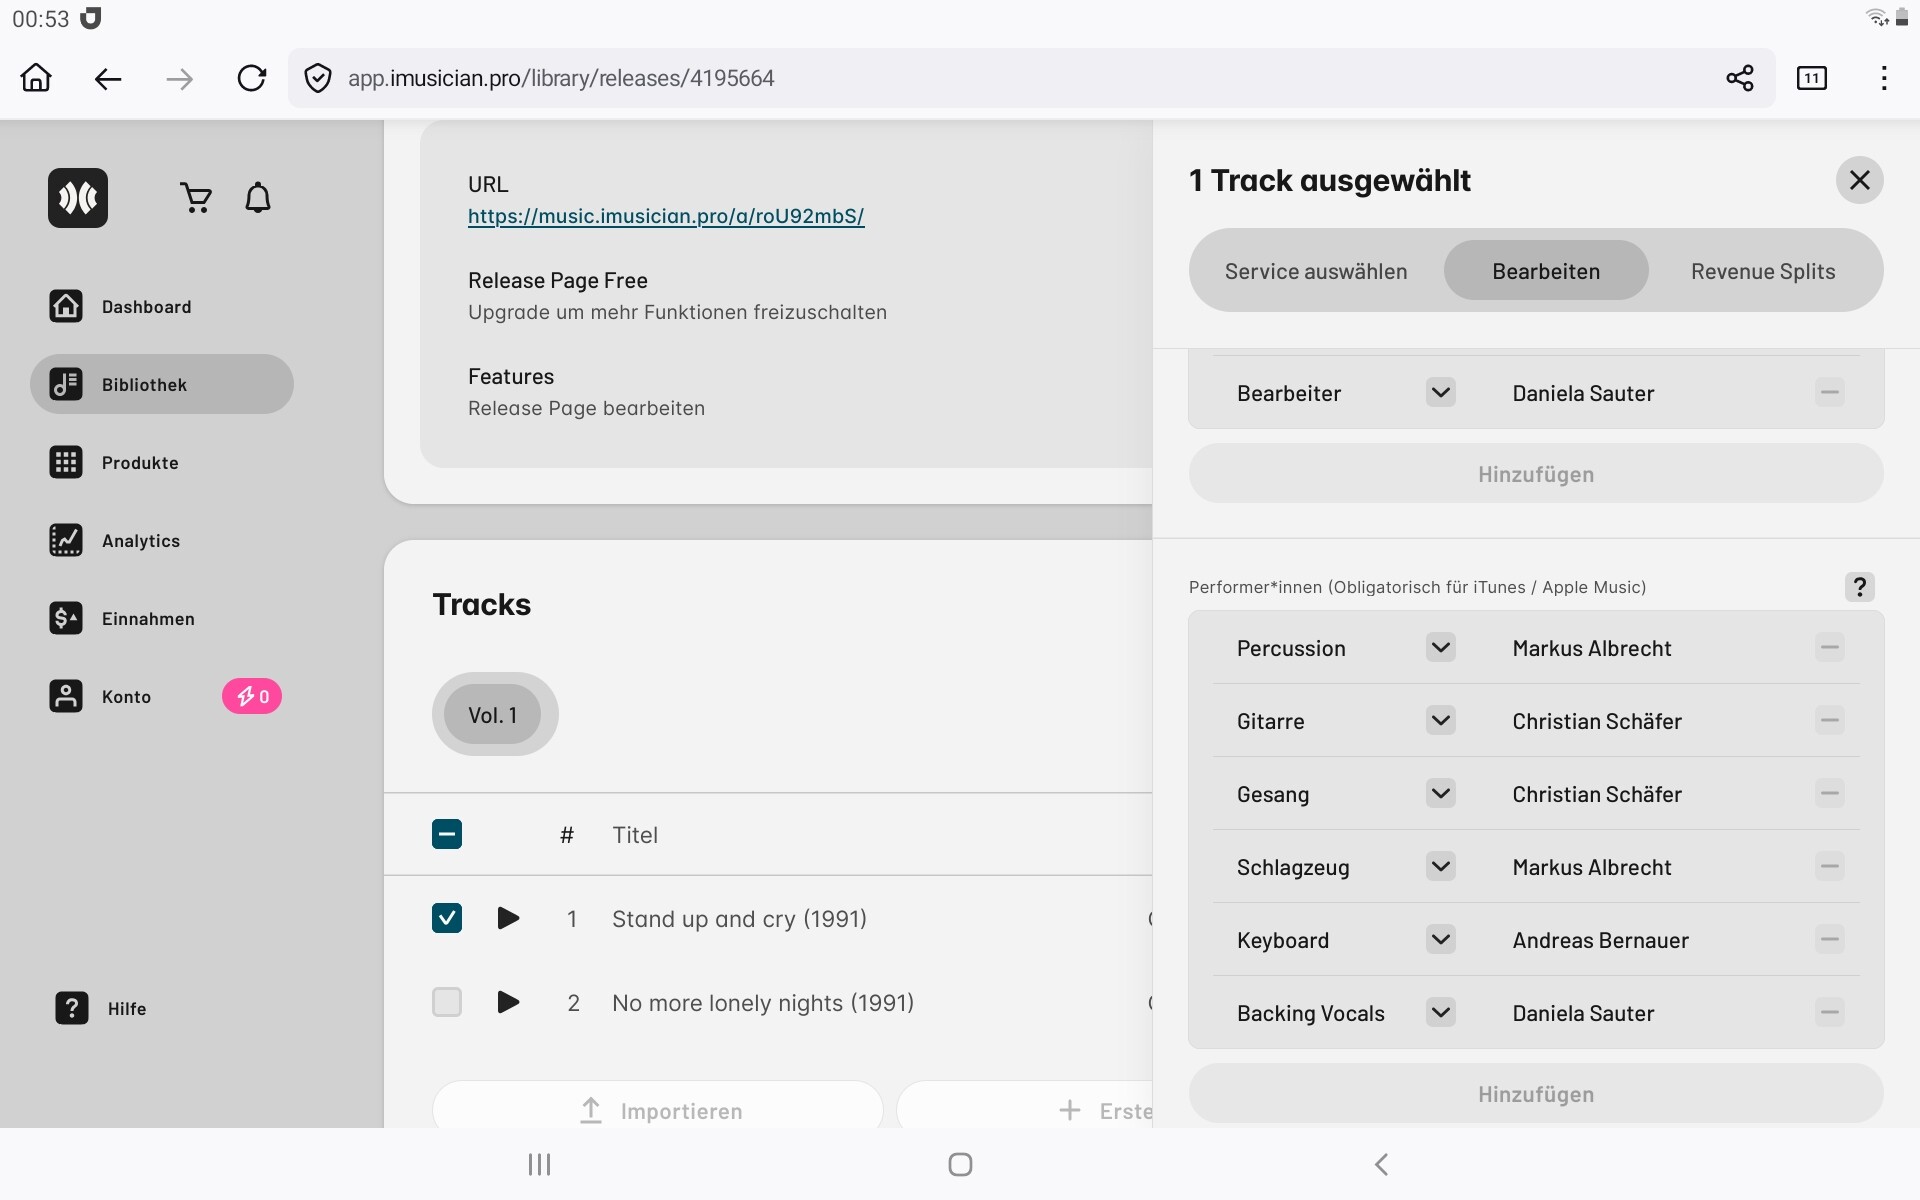Click the iMusician logo icon
The height and width of the screenshot is (1200, 1920).
pyautogui.click(x=78, y=198)
